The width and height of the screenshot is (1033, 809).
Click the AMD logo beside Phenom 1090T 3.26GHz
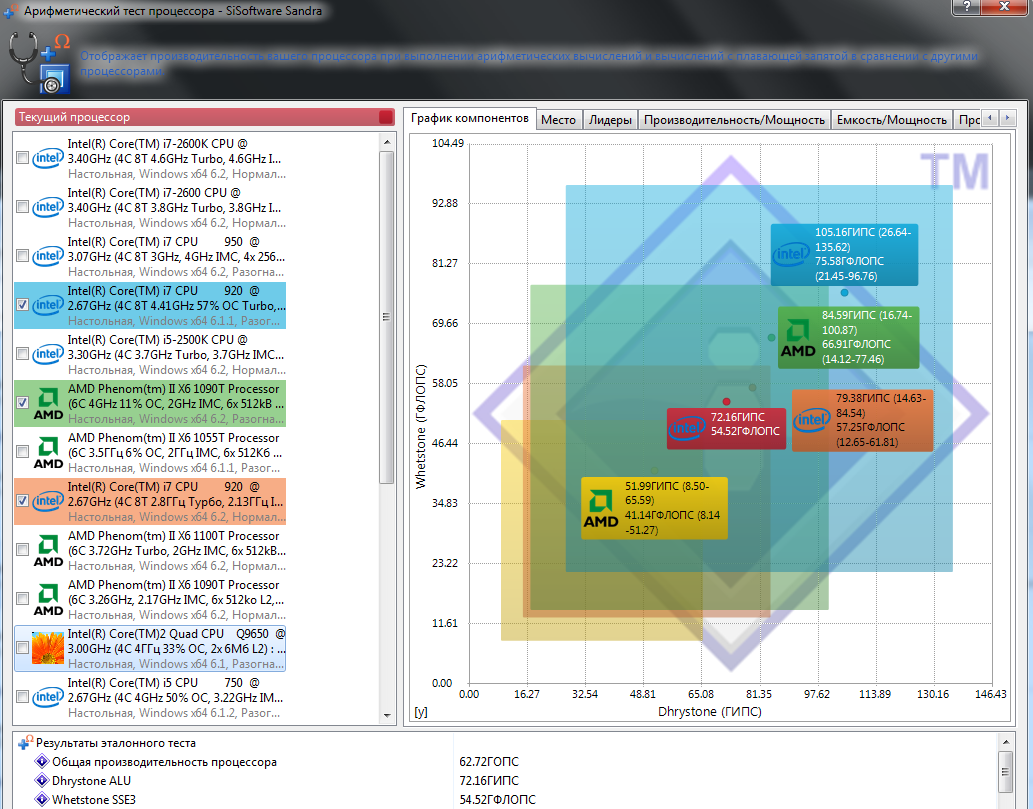pos(48,599)
